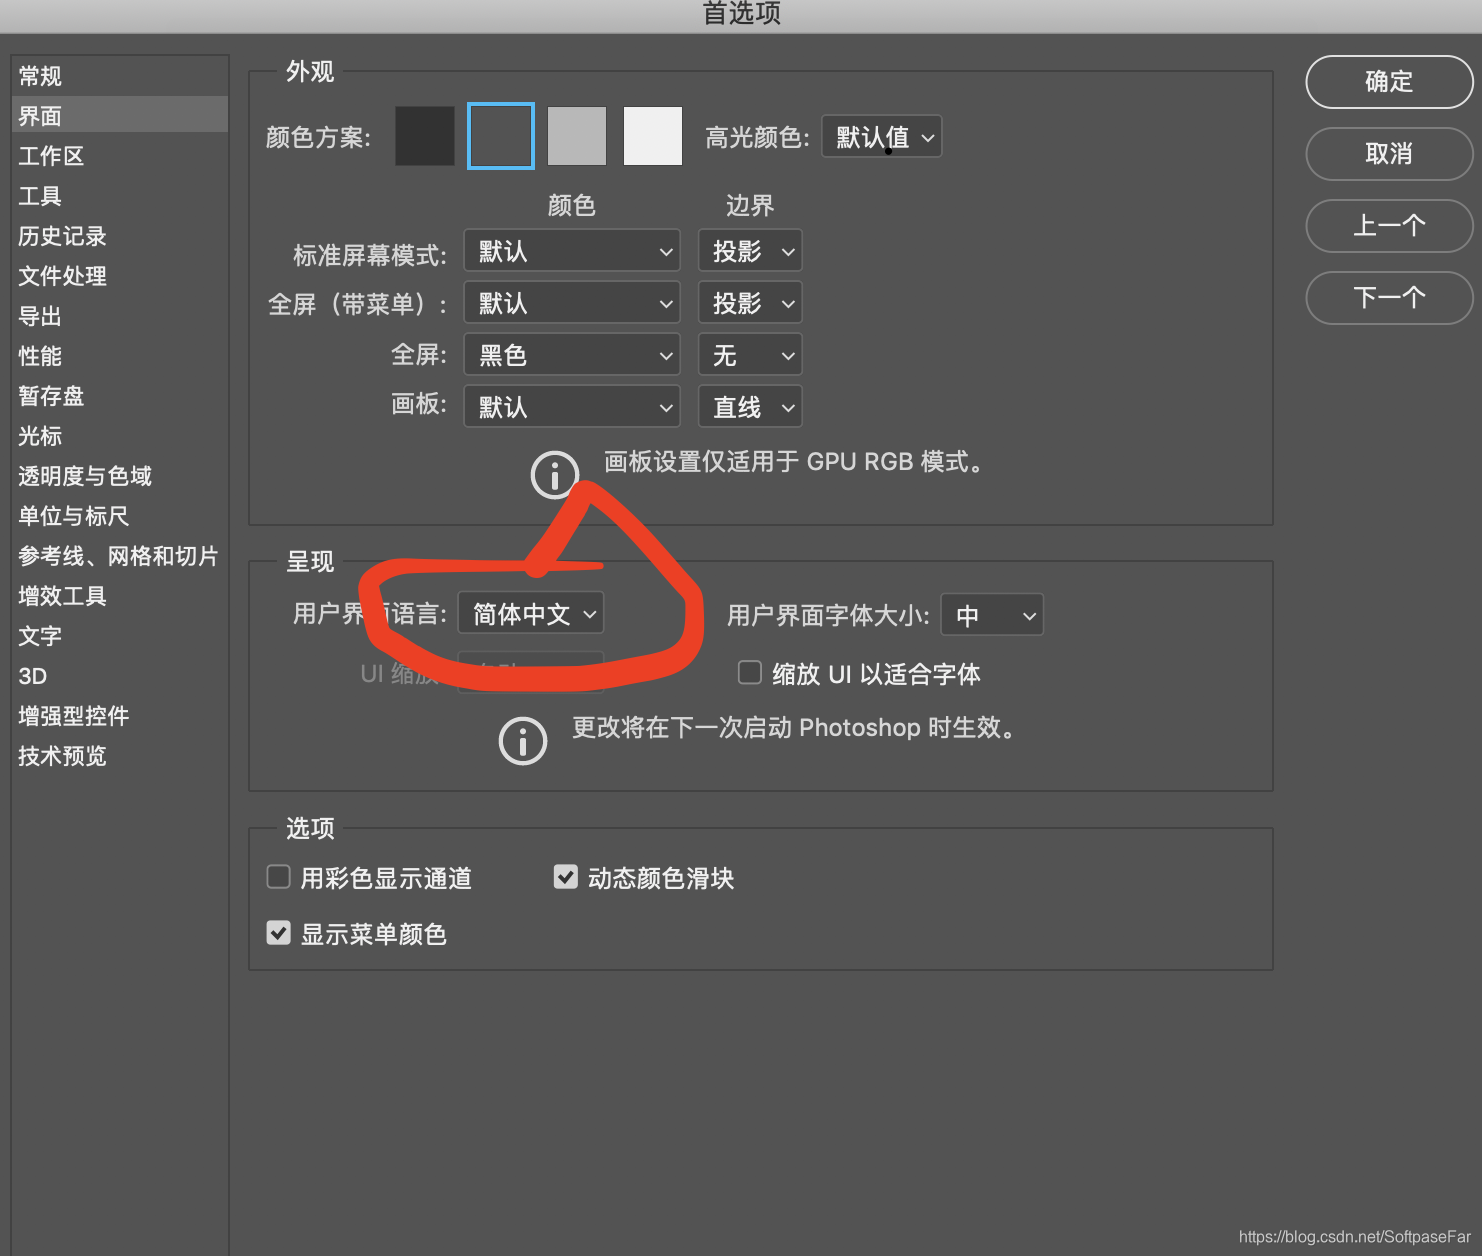Enable 缩放 UI 以适合字体 checkbox
The image size is (1482, 1256).
coord(750,672)
